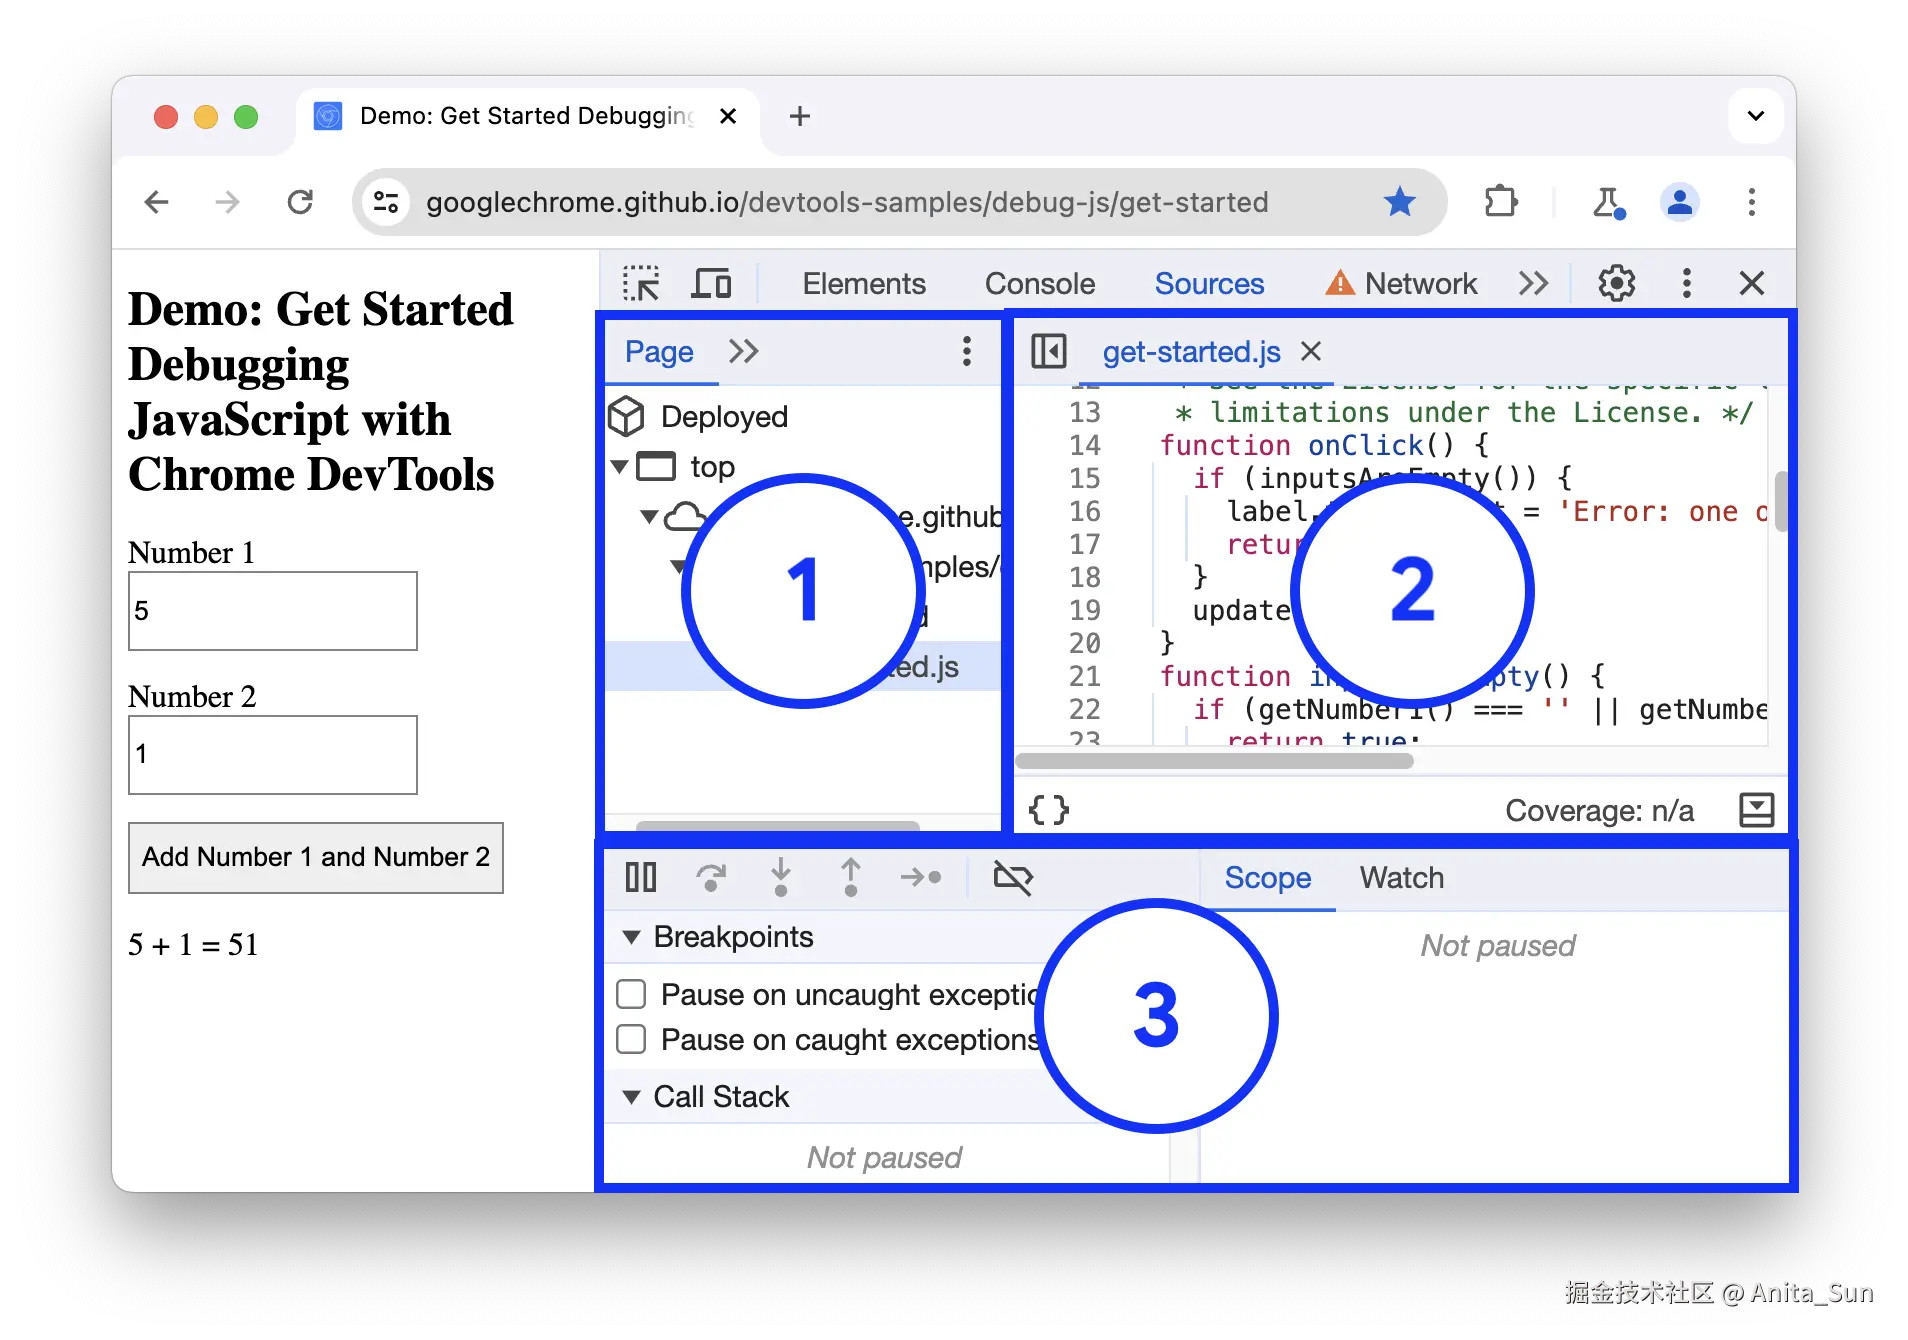Viewport: 1908px width, 1340px height.
Task: Open the Sources tab
Action: point(1209,284)
